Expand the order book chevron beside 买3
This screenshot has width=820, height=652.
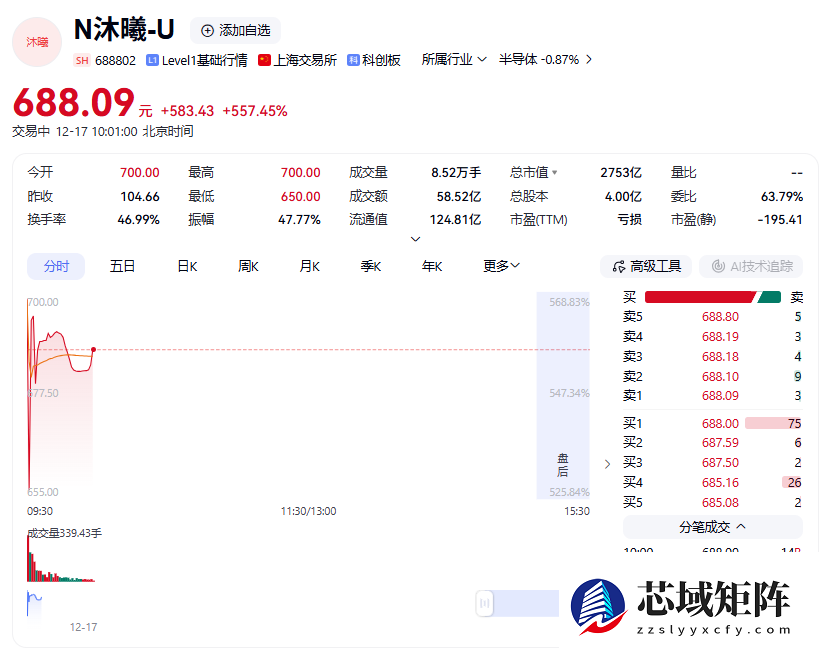pyautogui.click(x=608, y=464)
